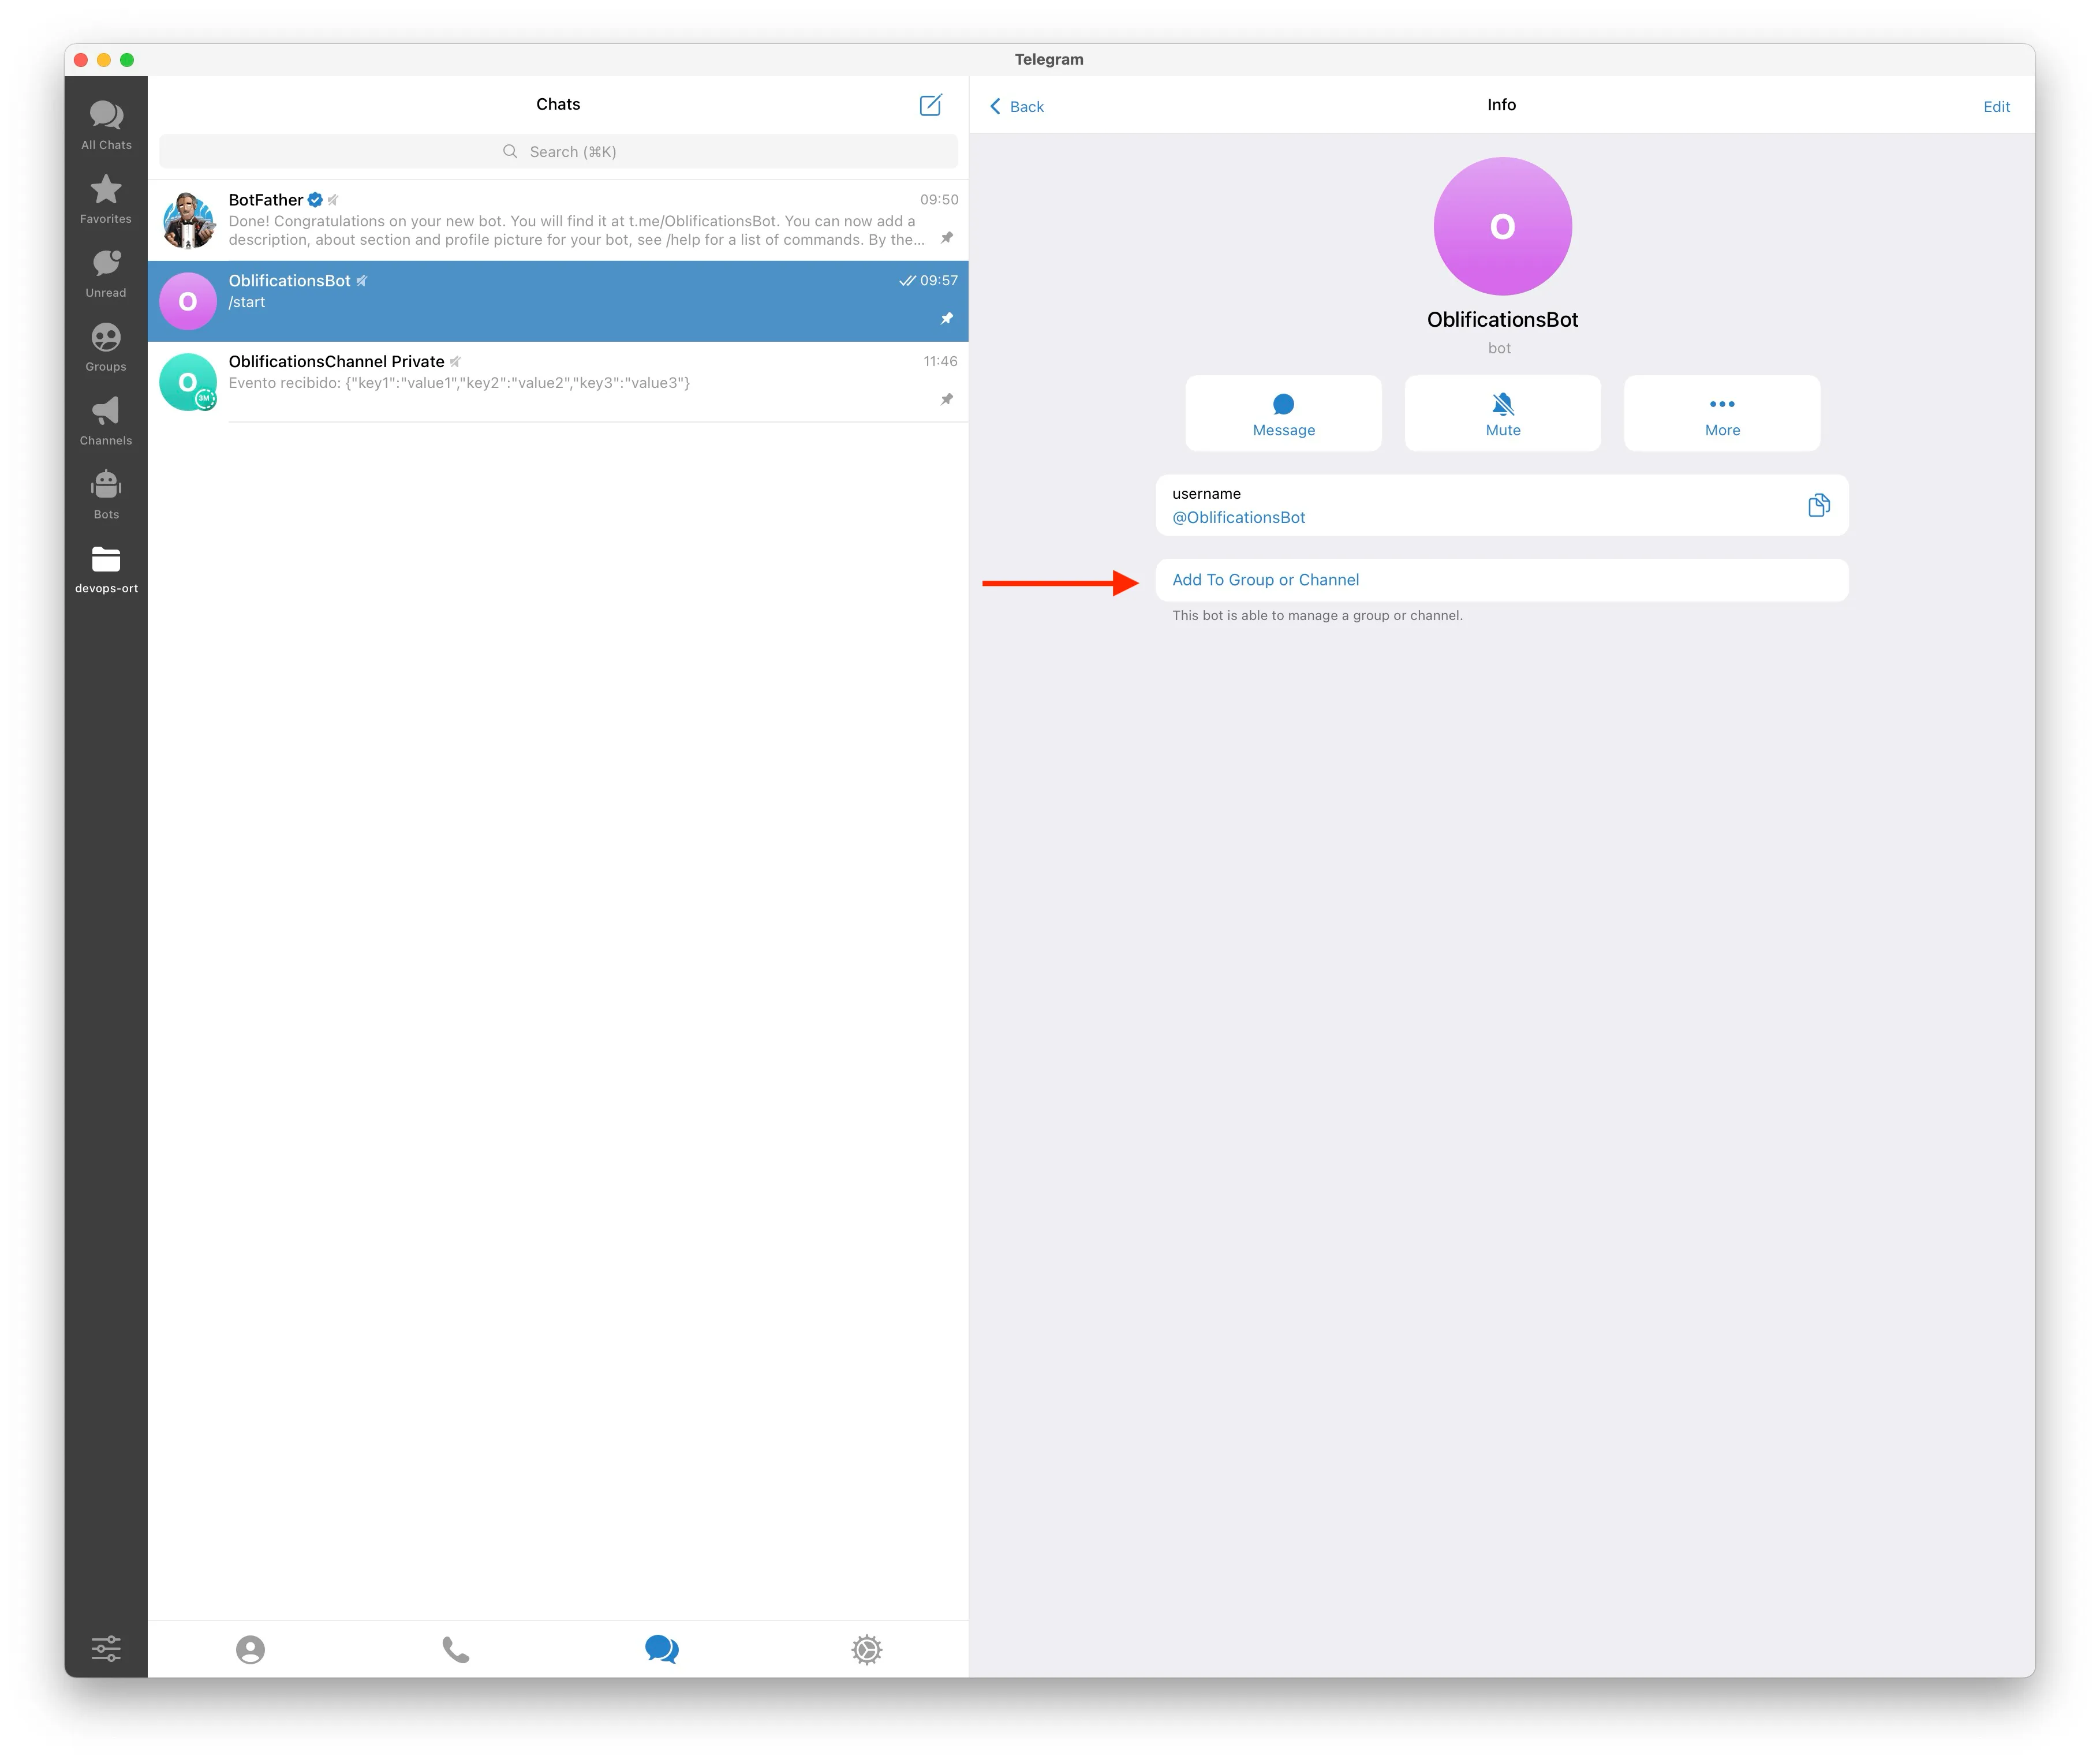2100x1763 pixels.
Task: Switch to the Chats tab at bottom
Action: [661, 1649]
